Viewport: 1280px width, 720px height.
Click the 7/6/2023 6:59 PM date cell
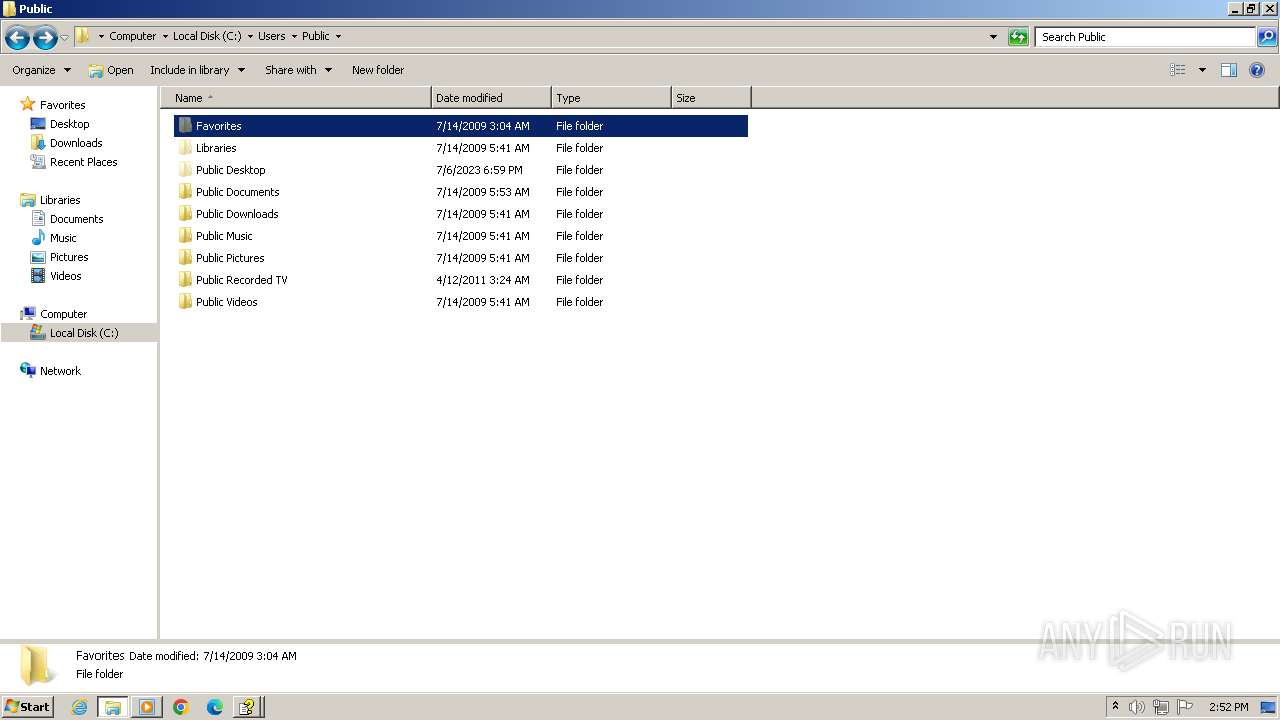click(479, 170)
